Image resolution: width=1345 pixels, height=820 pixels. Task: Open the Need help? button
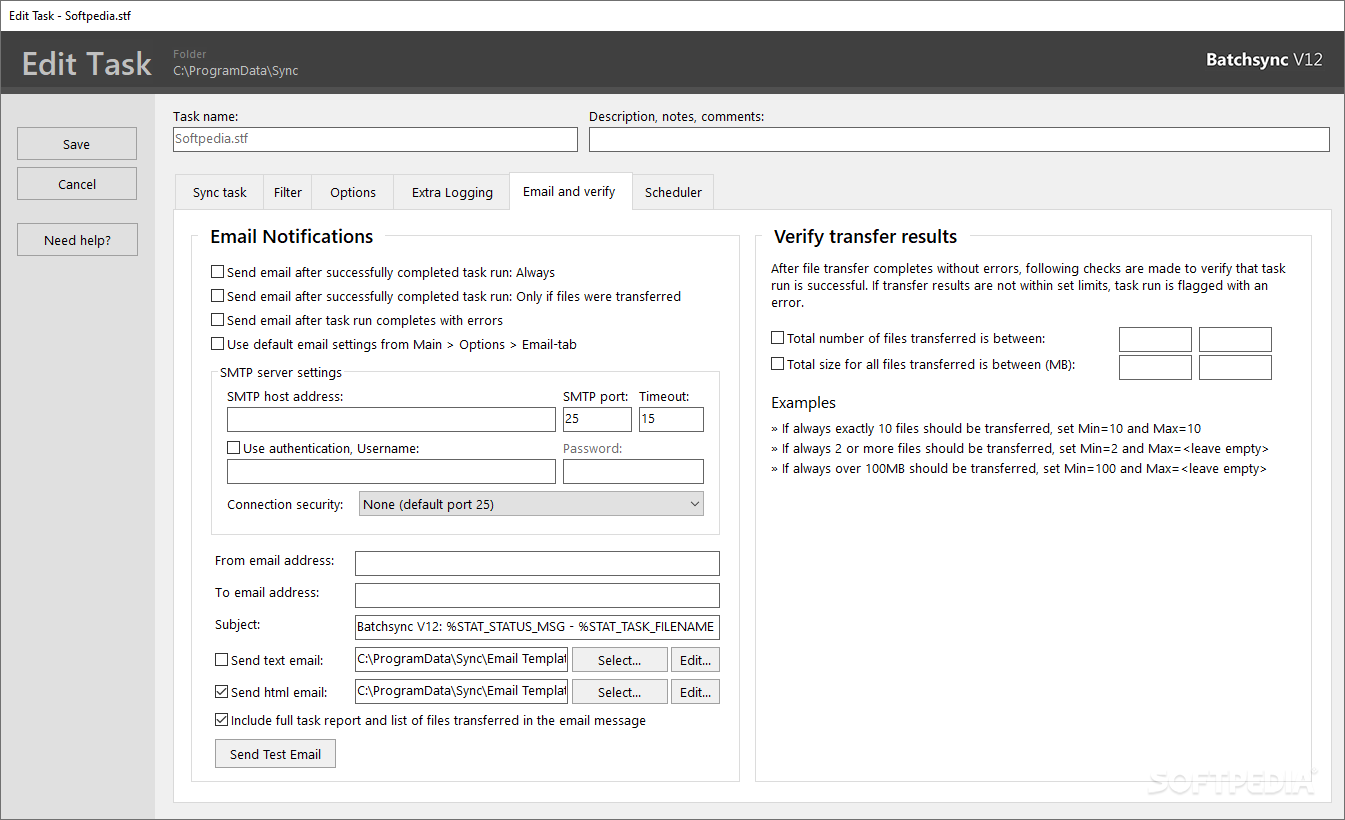pyautogui.click(x=77, y=240)
